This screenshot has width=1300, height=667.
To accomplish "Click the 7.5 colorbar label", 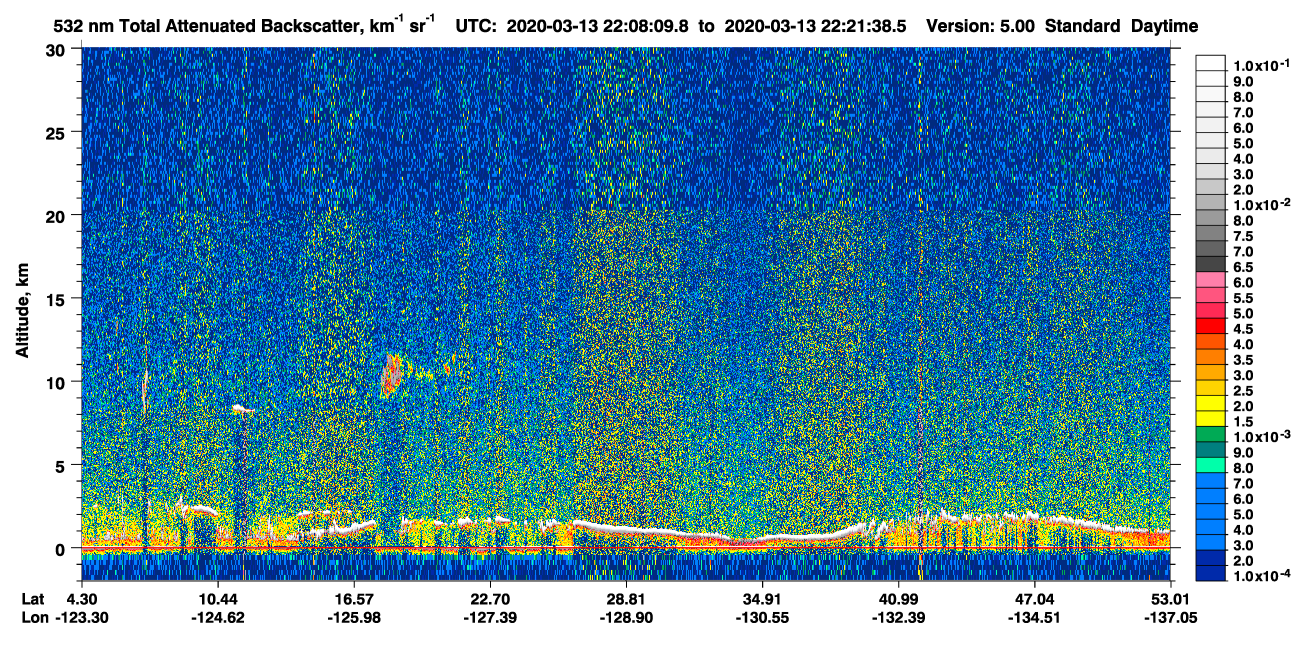I will tap(1243, 236).
